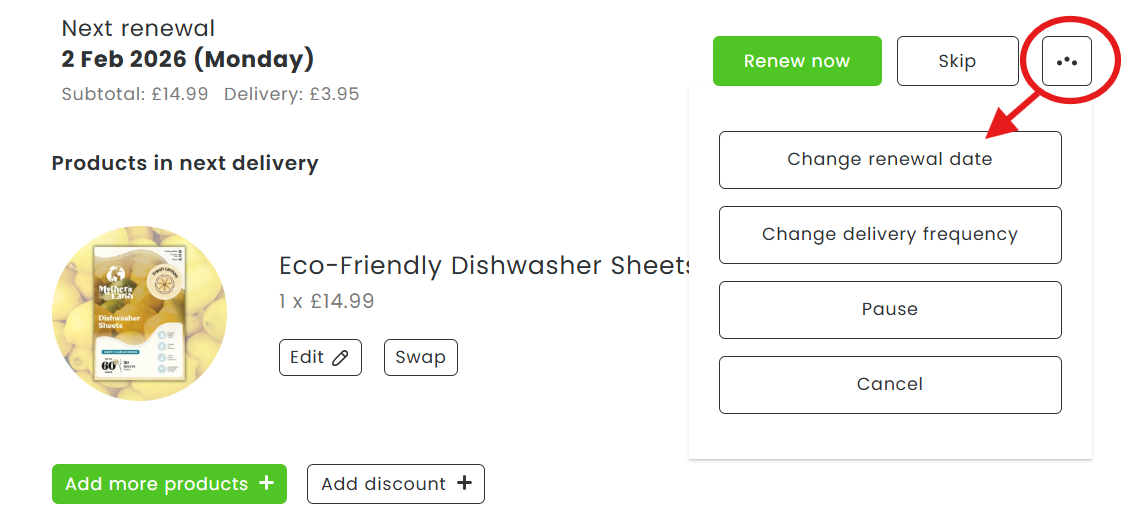
Task: Pause the subscription from the menu
Action: 889,309
